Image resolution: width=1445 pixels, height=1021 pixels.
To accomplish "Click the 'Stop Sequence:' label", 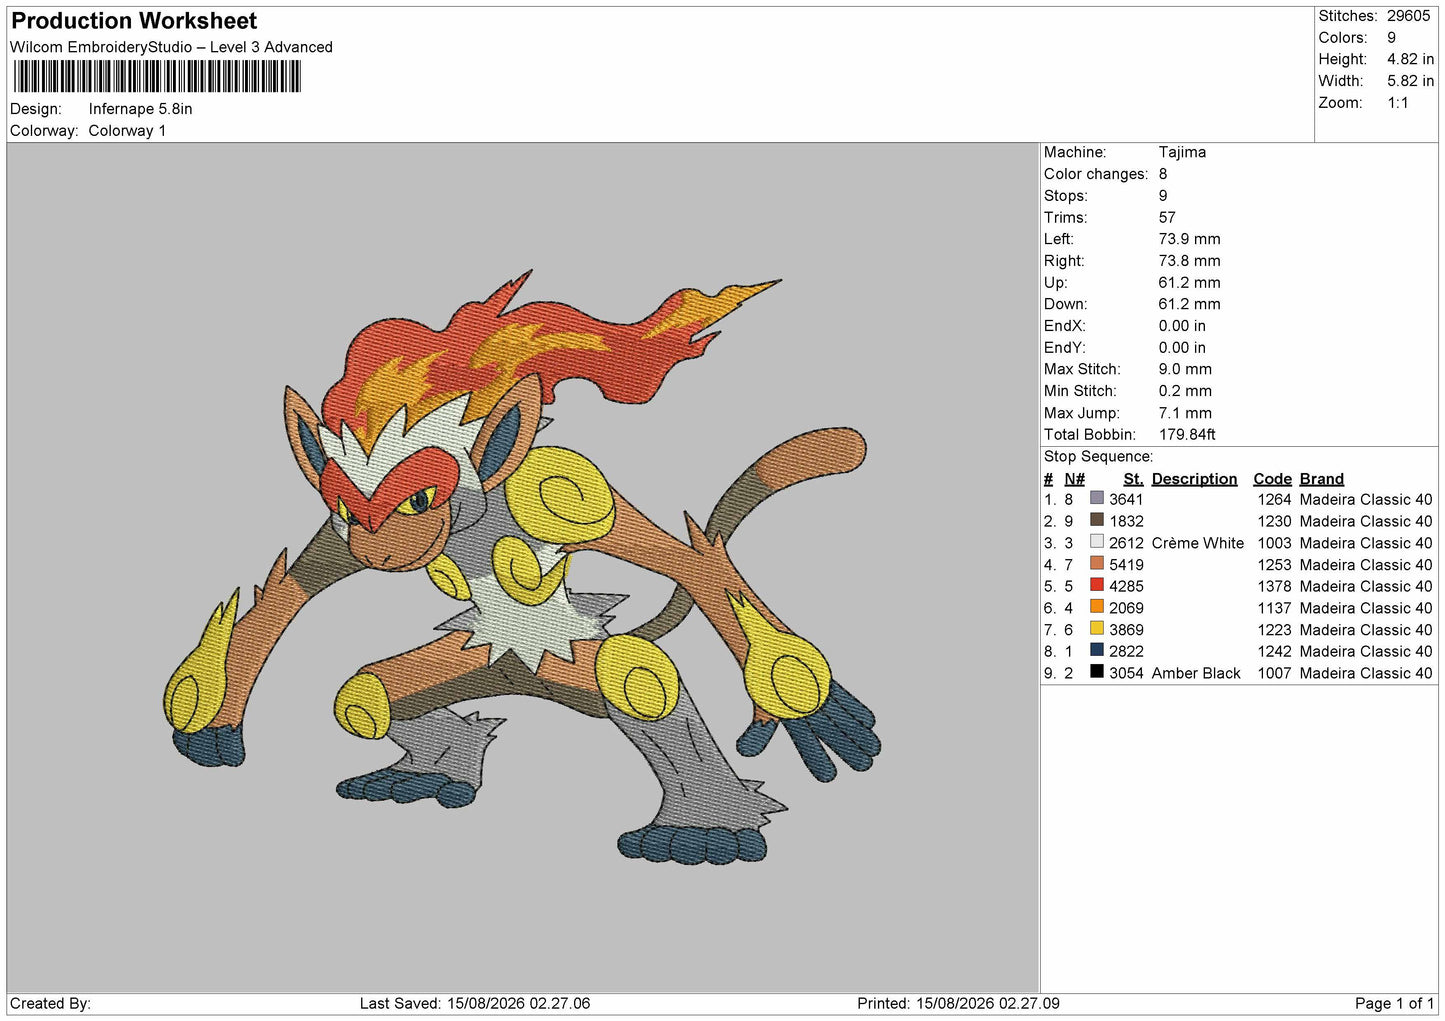I will click(x=1098, y=456).
